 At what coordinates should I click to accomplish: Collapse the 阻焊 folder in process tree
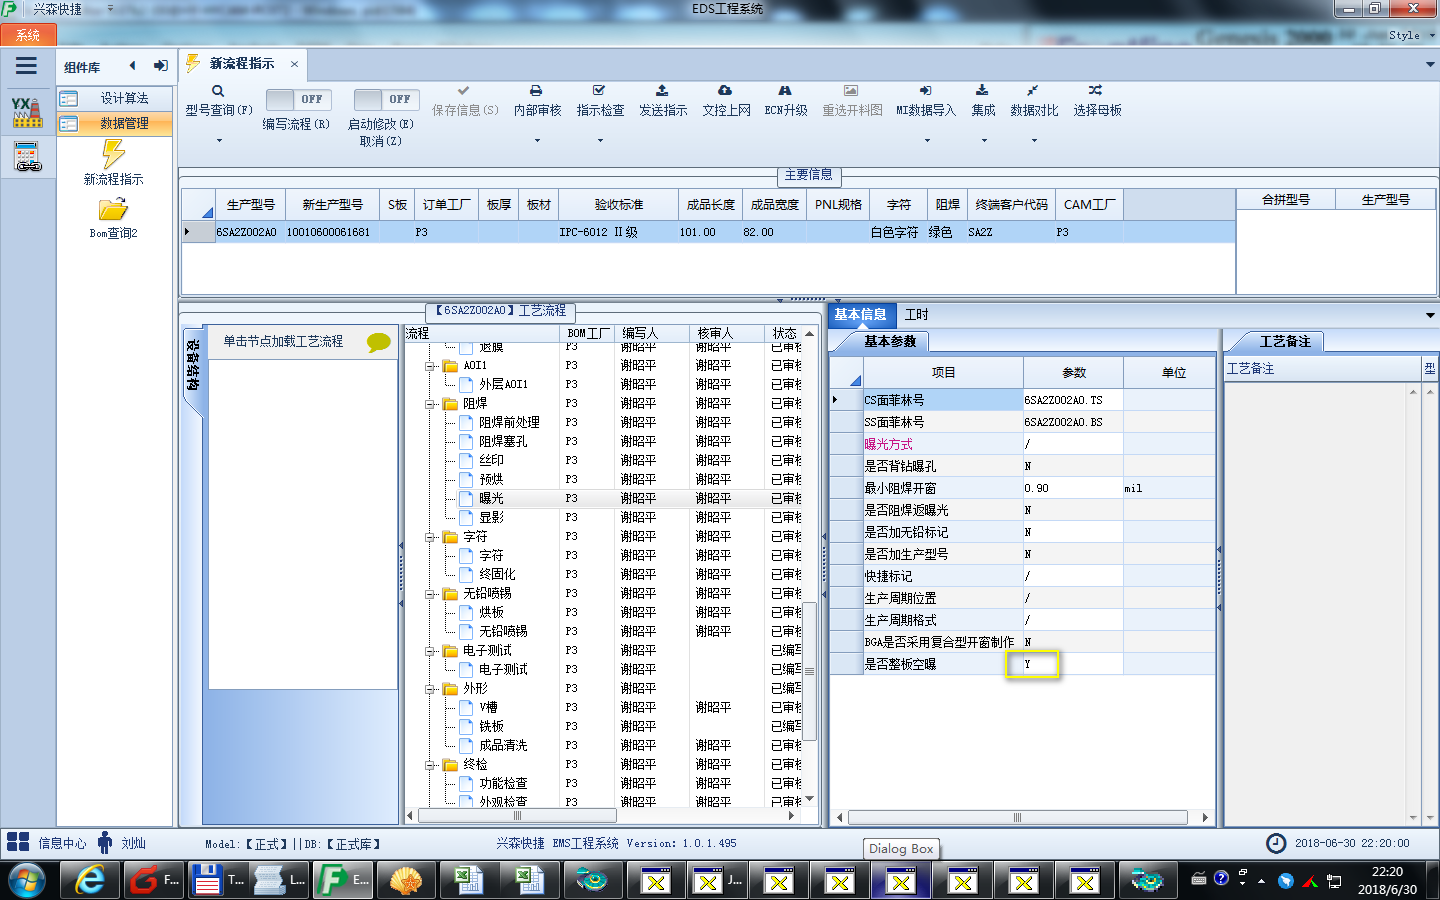pyautogui.click(x=430, y=404)
